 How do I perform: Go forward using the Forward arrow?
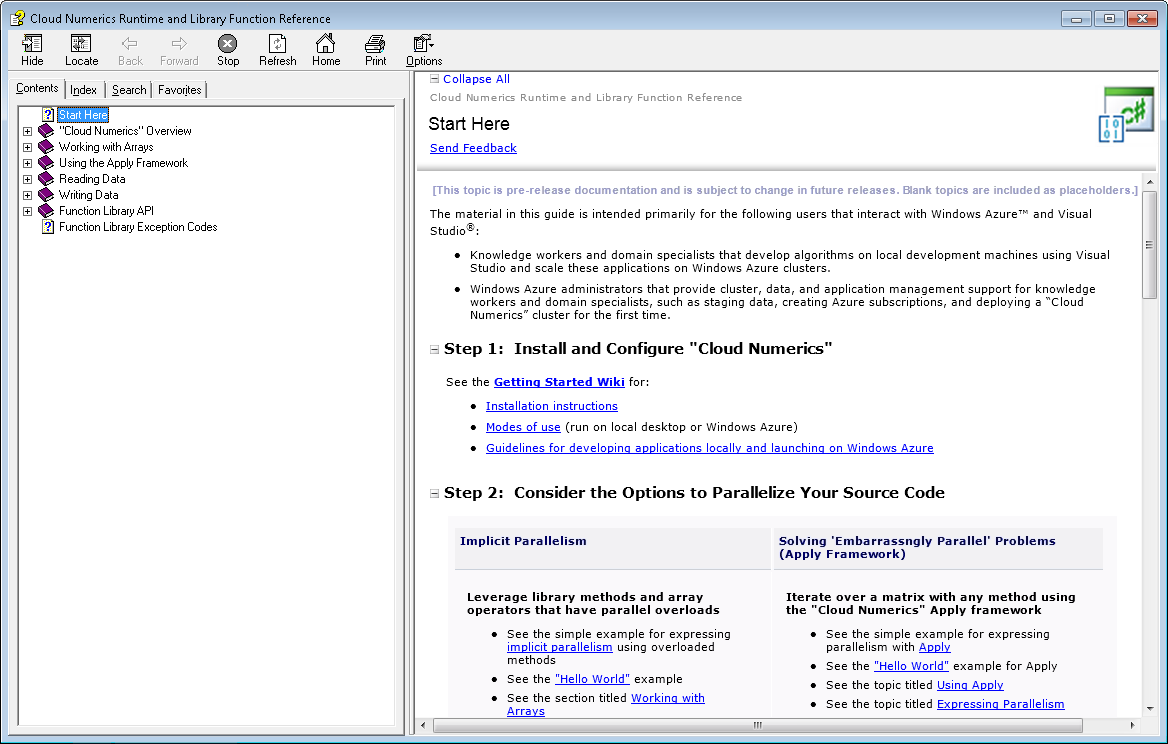pyautogui.click(x=179, y=51)
